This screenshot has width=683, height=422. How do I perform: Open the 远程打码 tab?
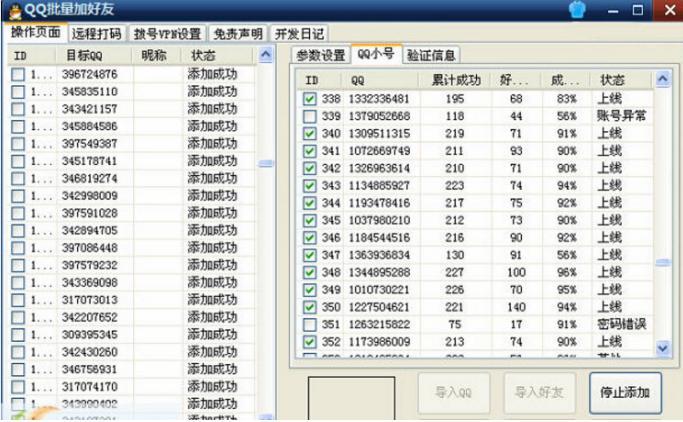(x=96, y=34)
